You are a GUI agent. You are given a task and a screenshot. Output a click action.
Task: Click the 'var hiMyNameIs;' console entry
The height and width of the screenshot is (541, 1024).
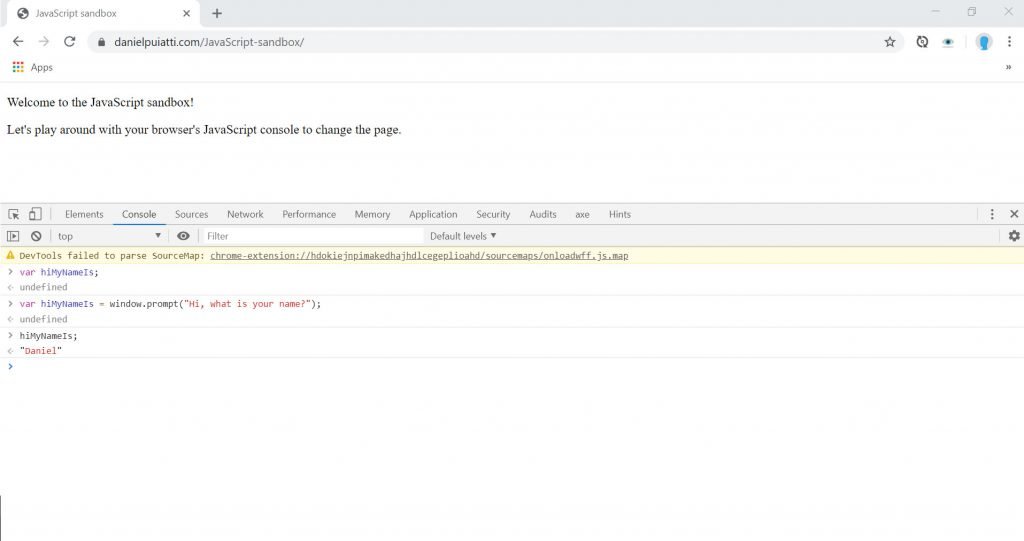[59, 272]
